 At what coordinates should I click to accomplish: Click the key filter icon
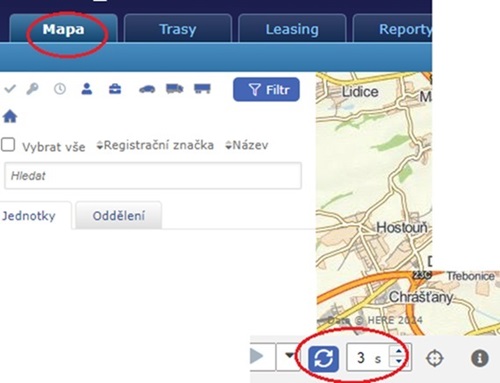pyautogui.click(x=32, y=89)
